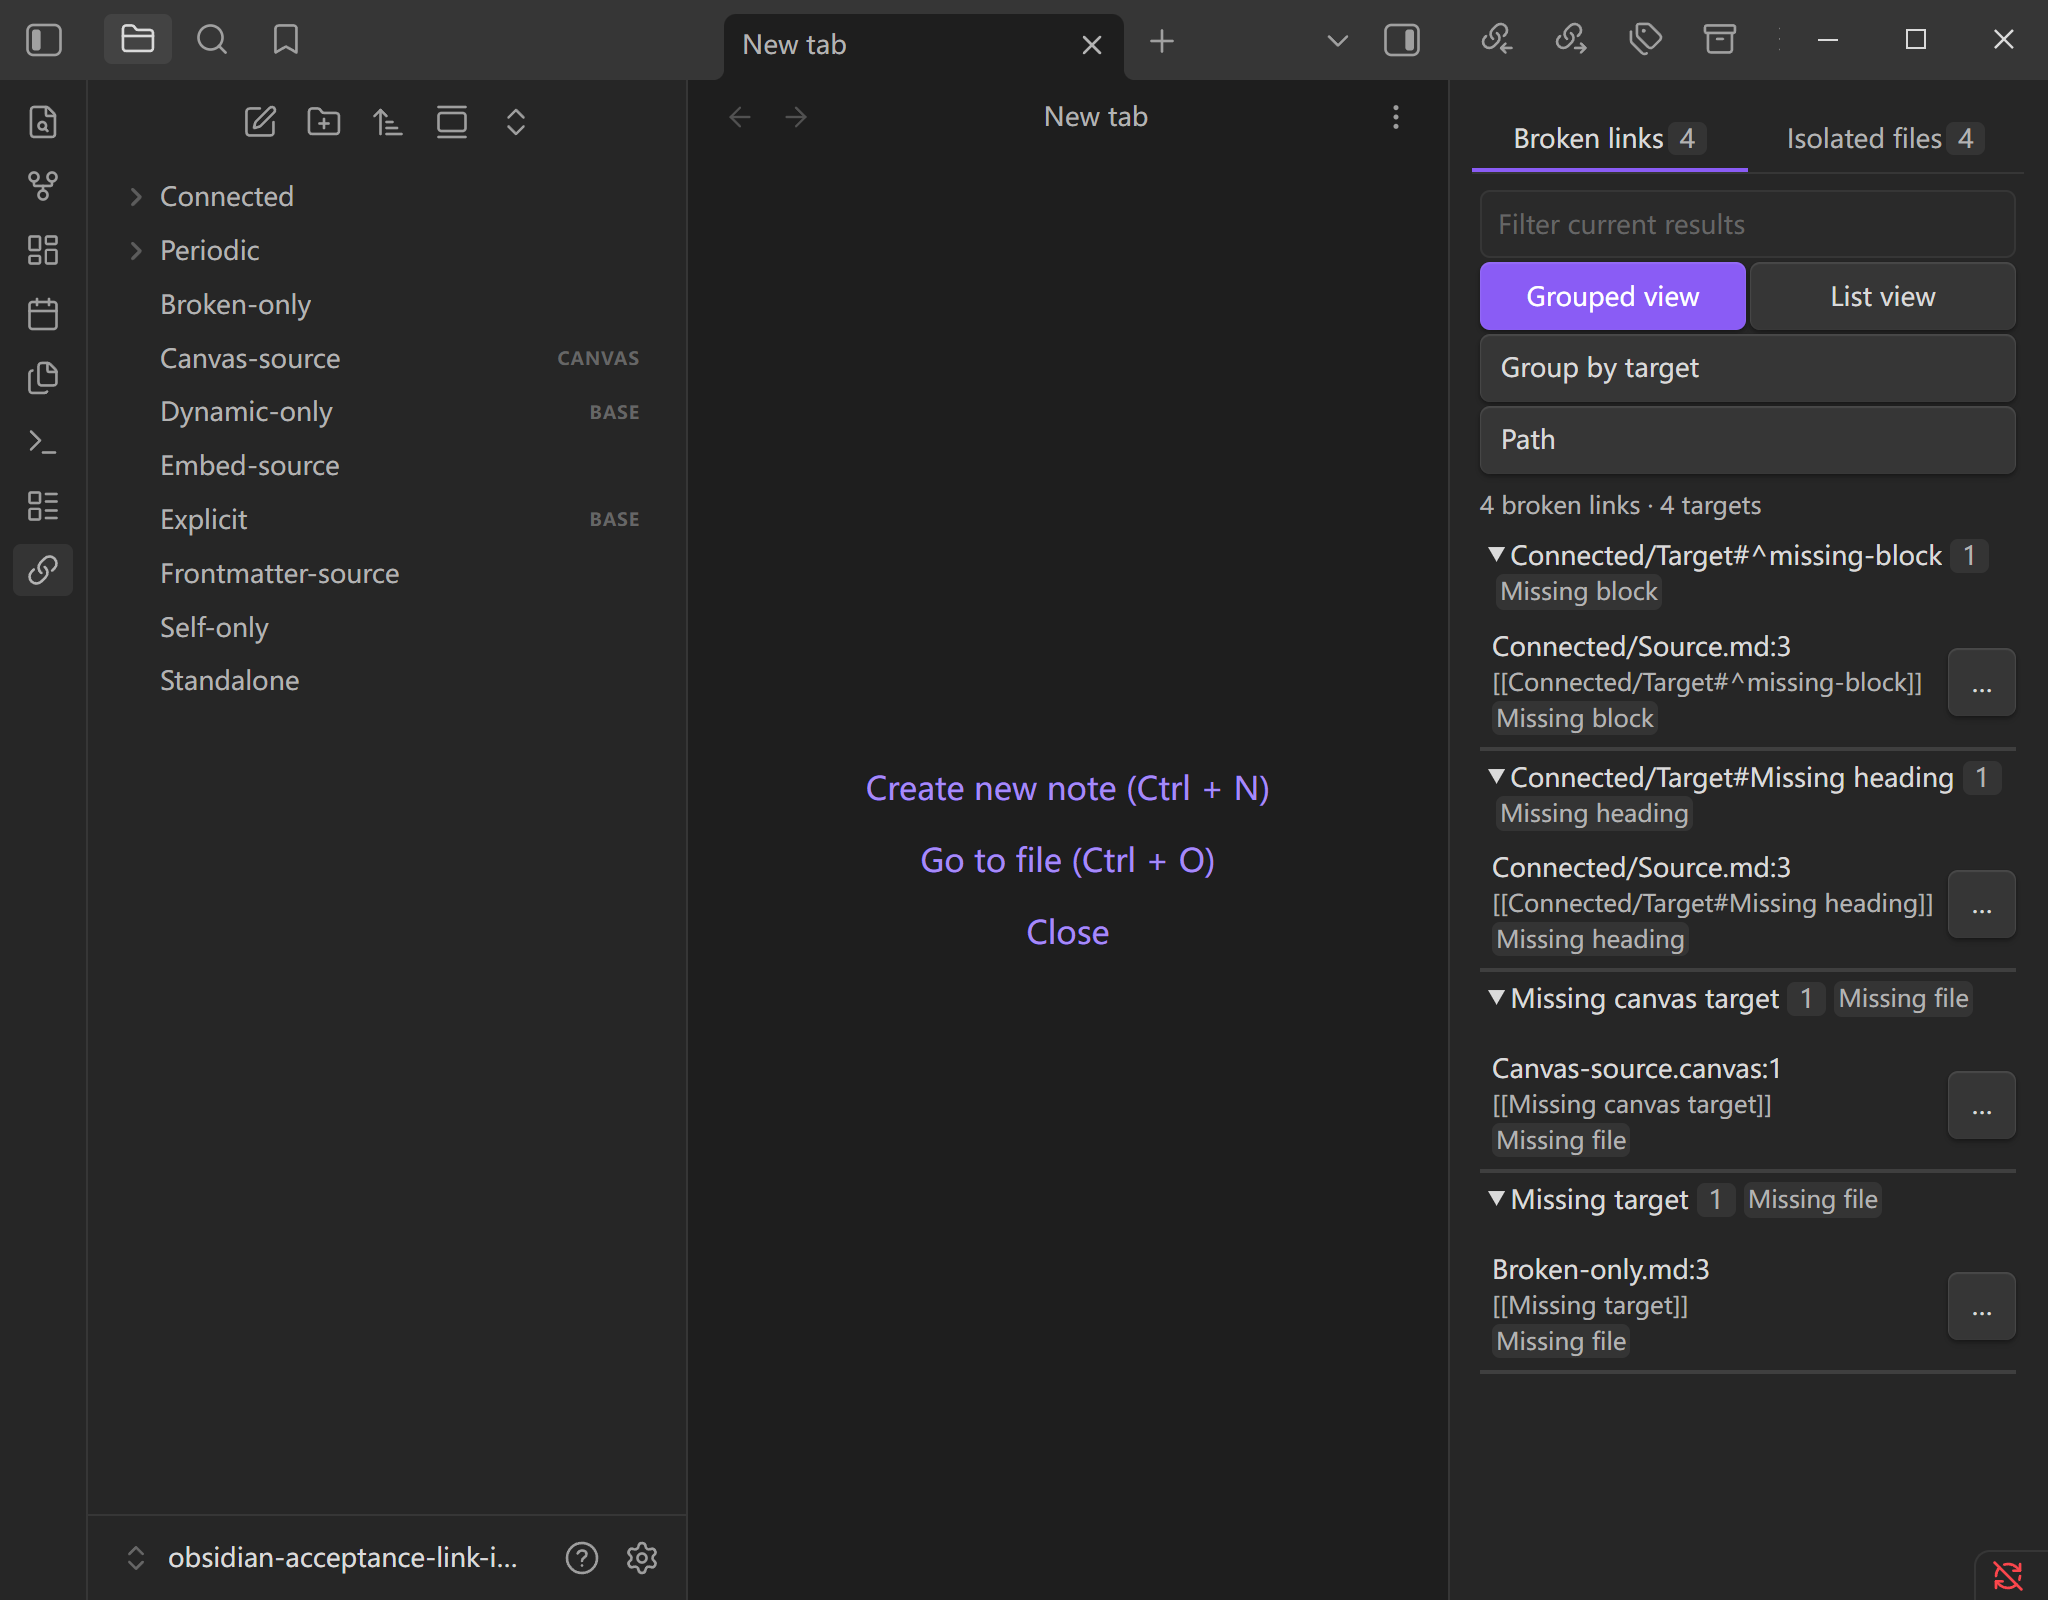The image size is (2048, 1600).
Task: Open actions for Missing heading broken link
Action: click(1981, 904)
